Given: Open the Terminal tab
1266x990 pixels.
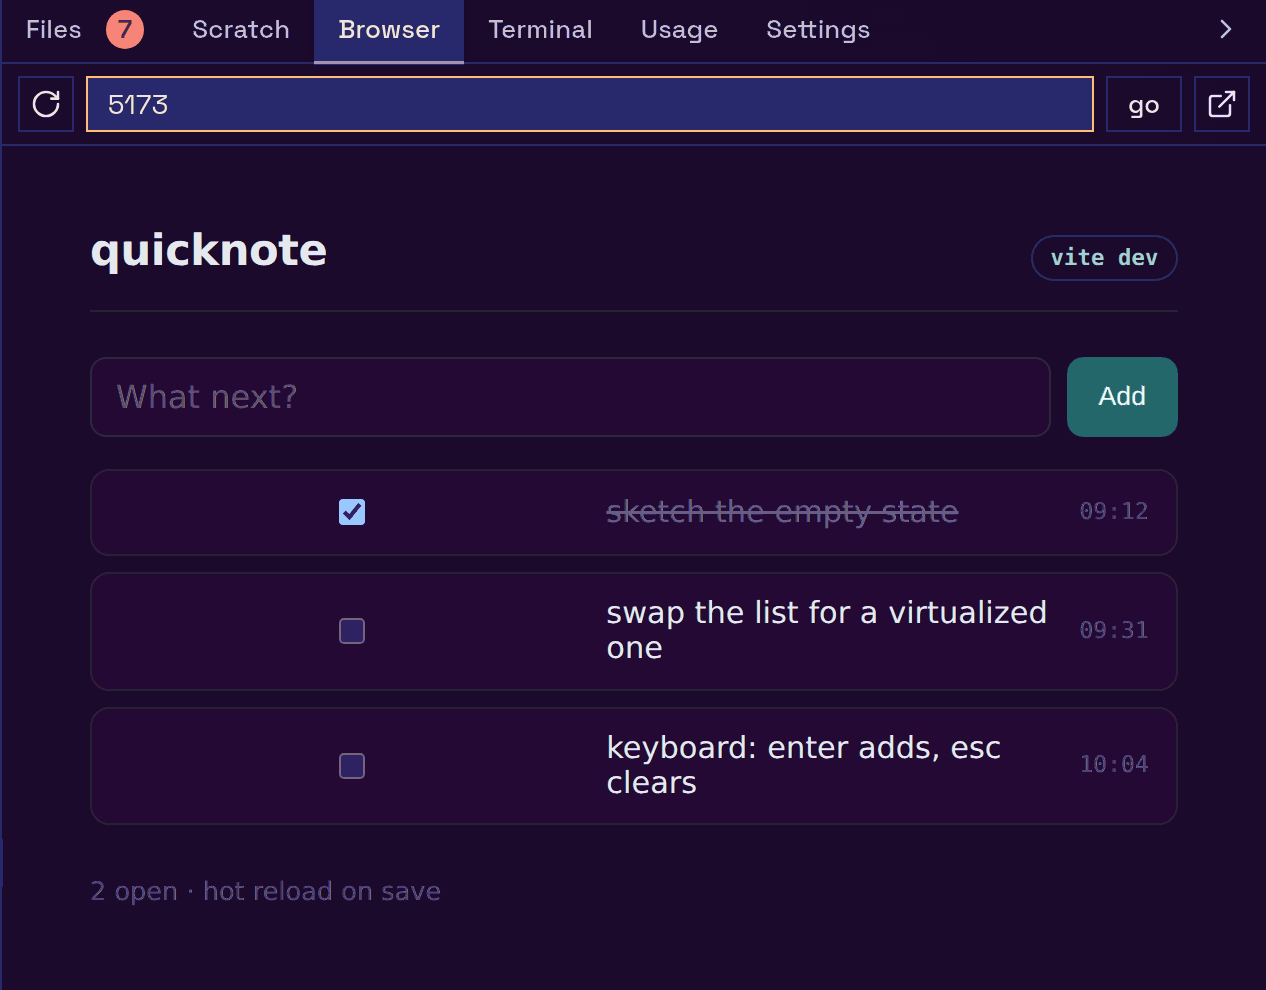Looking at the screenshot, I should pos(540,30).
